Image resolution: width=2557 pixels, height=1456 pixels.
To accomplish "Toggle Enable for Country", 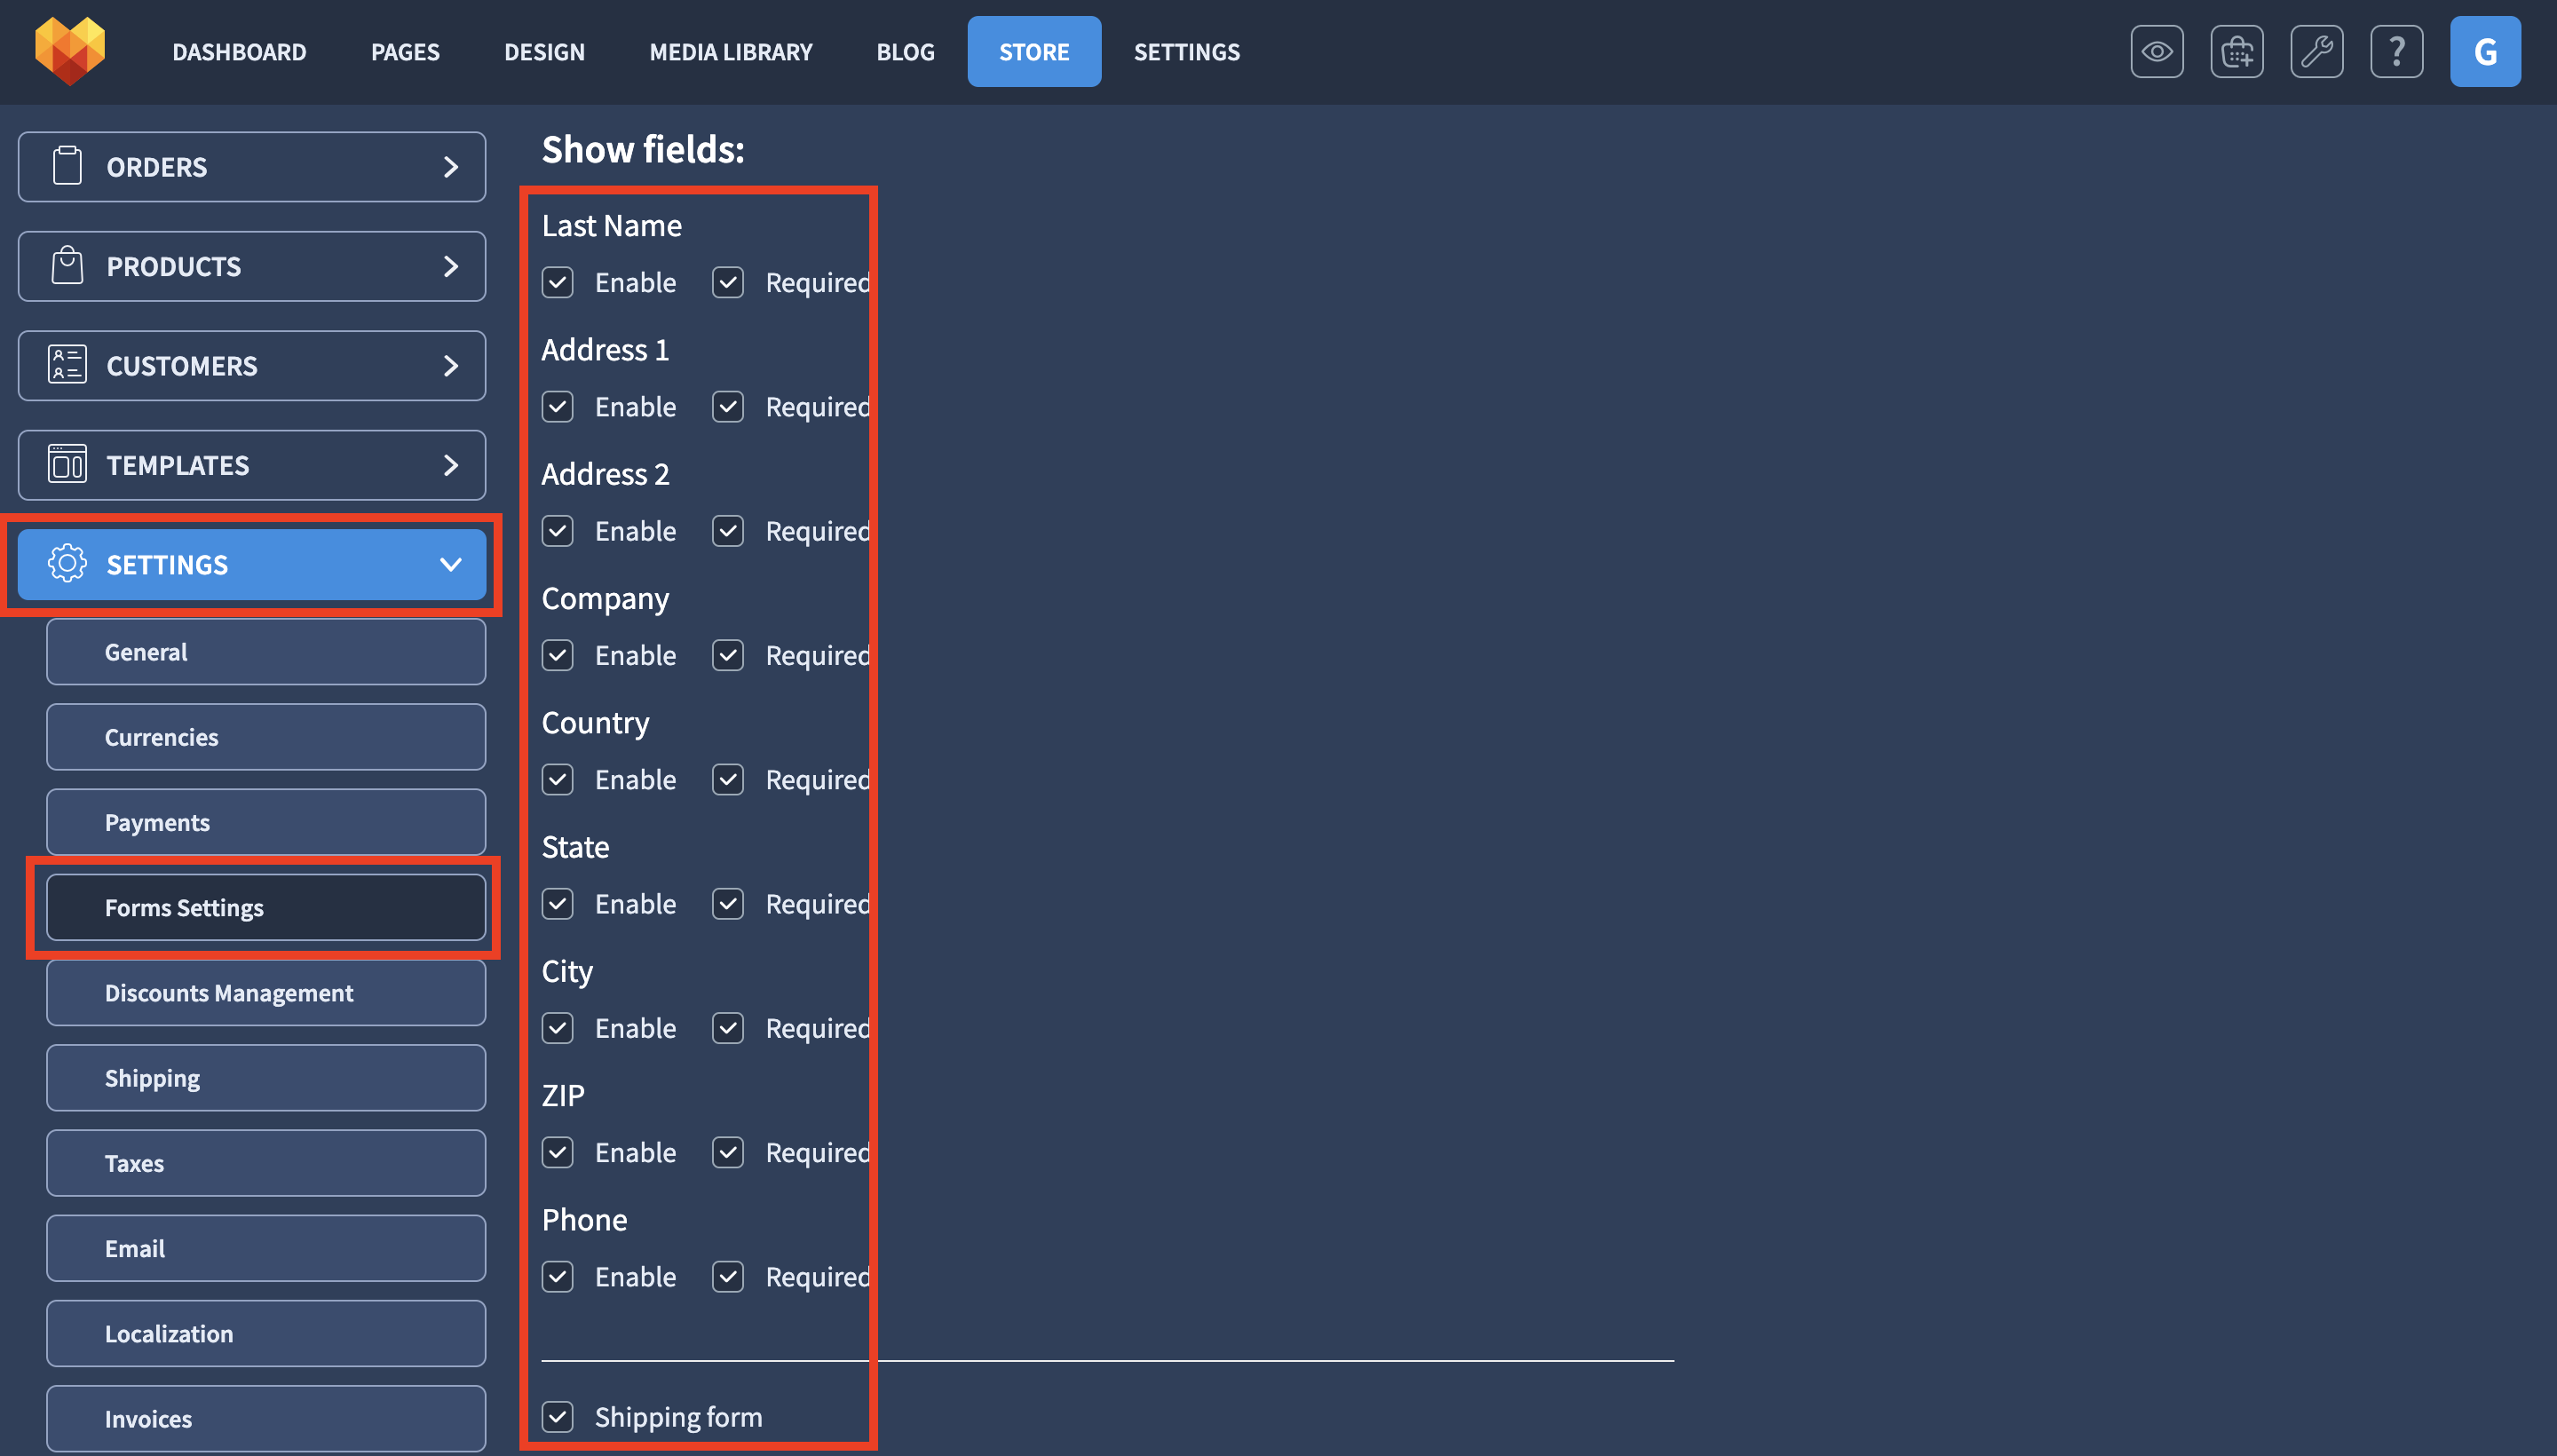I will point(558,779).
